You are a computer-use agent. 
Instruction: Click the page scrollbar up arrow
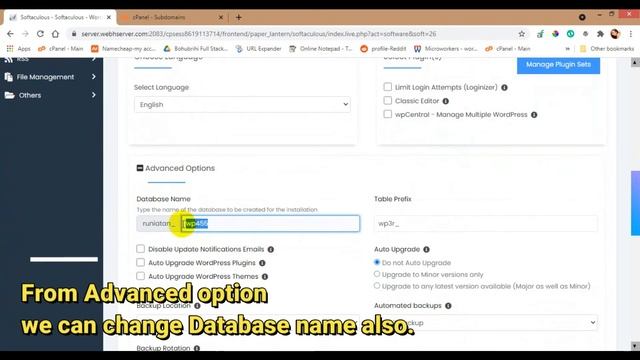[x=635, y=62]
